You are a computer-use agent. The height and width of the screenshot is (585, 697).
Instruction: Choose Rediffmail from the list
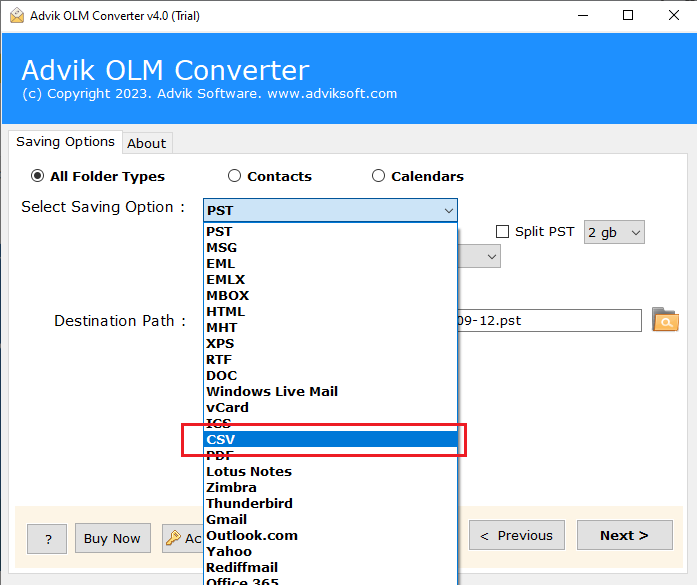tap(330, 568)
